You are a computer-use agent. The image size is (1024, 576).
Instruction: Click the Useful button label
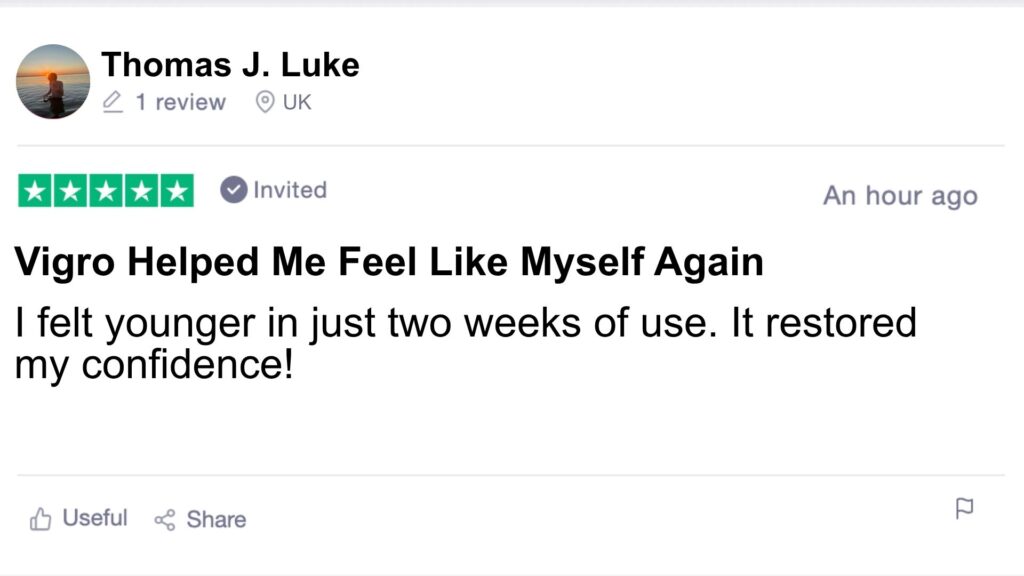coord(95,518)
